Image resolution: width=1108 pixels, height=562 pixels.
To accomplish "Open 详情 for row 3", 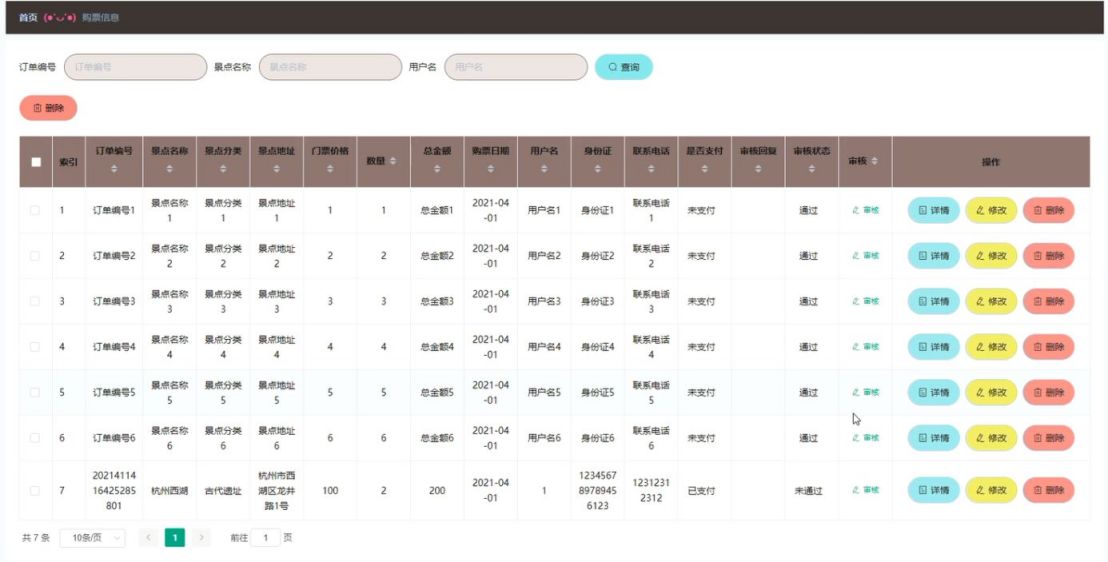I will [x=933, y=301].
